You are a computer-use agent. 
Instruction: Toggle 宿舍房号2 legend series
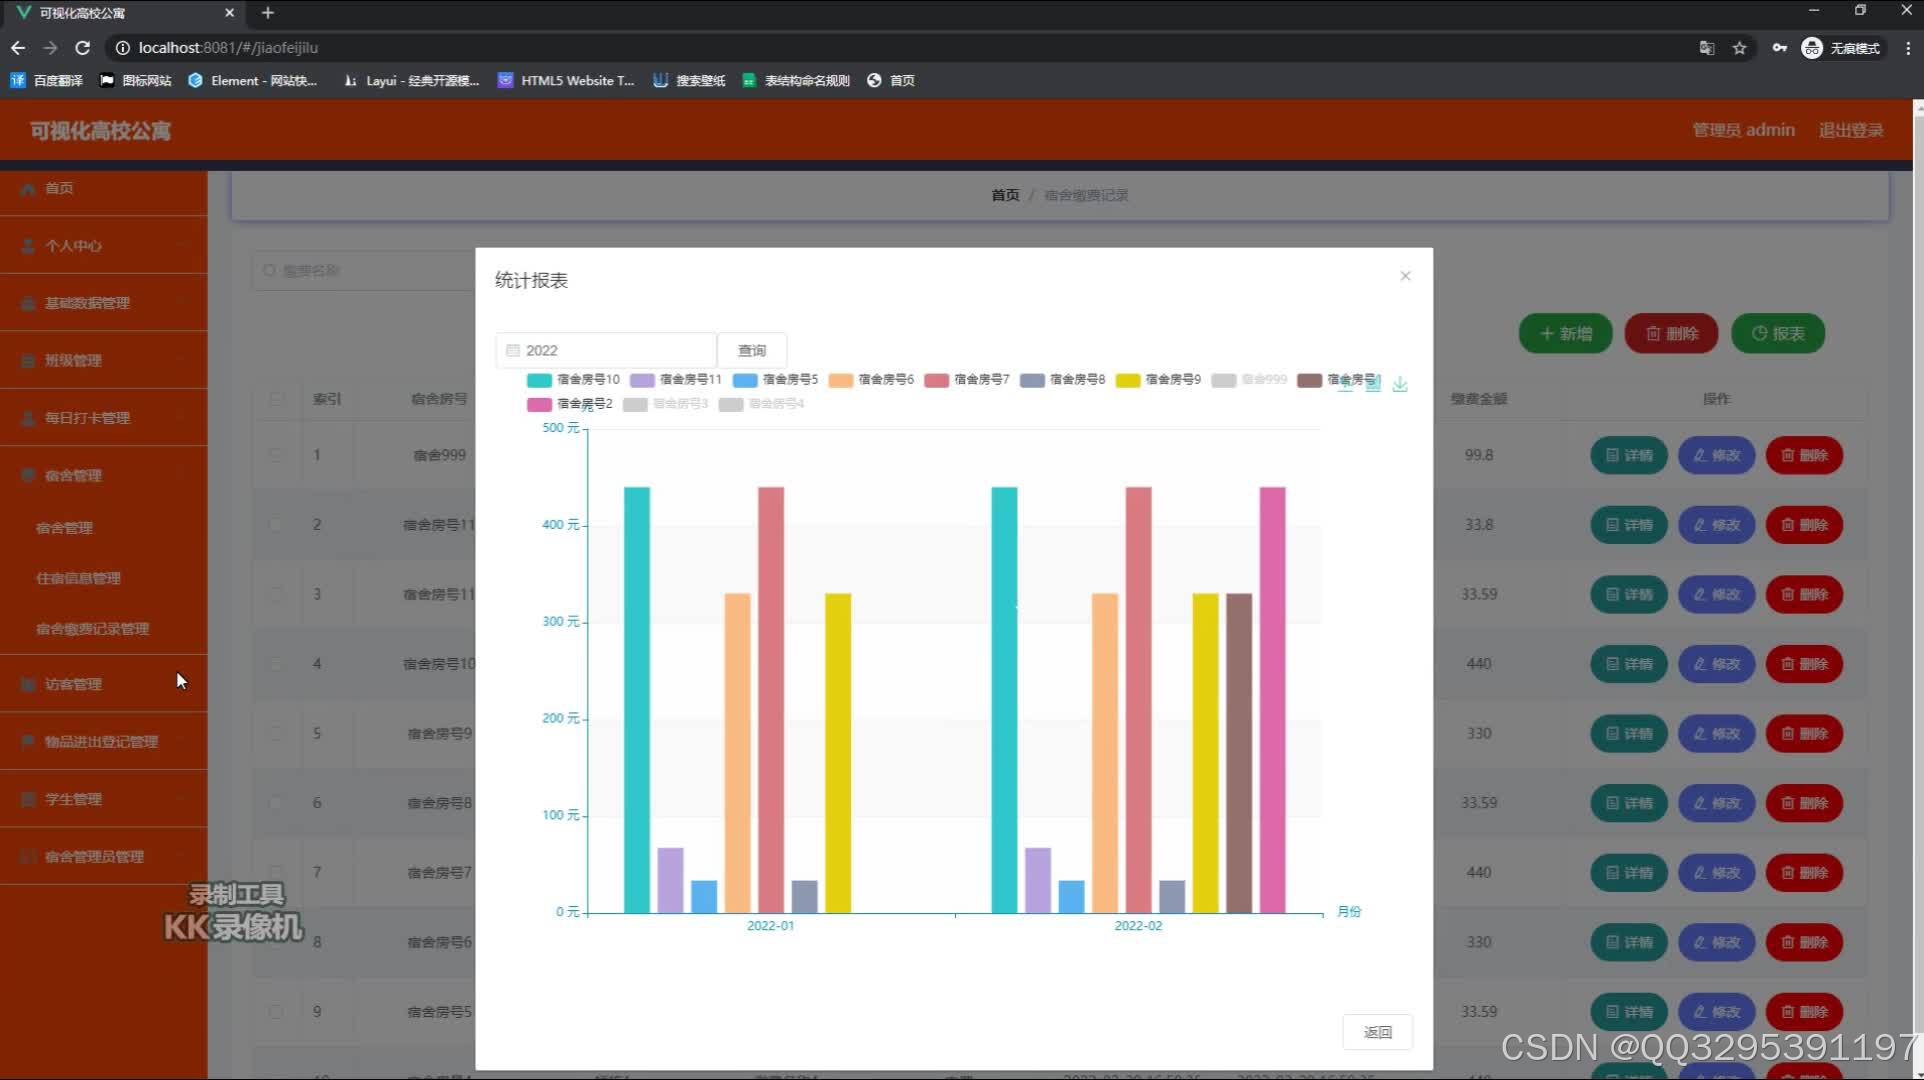[570, 404]
